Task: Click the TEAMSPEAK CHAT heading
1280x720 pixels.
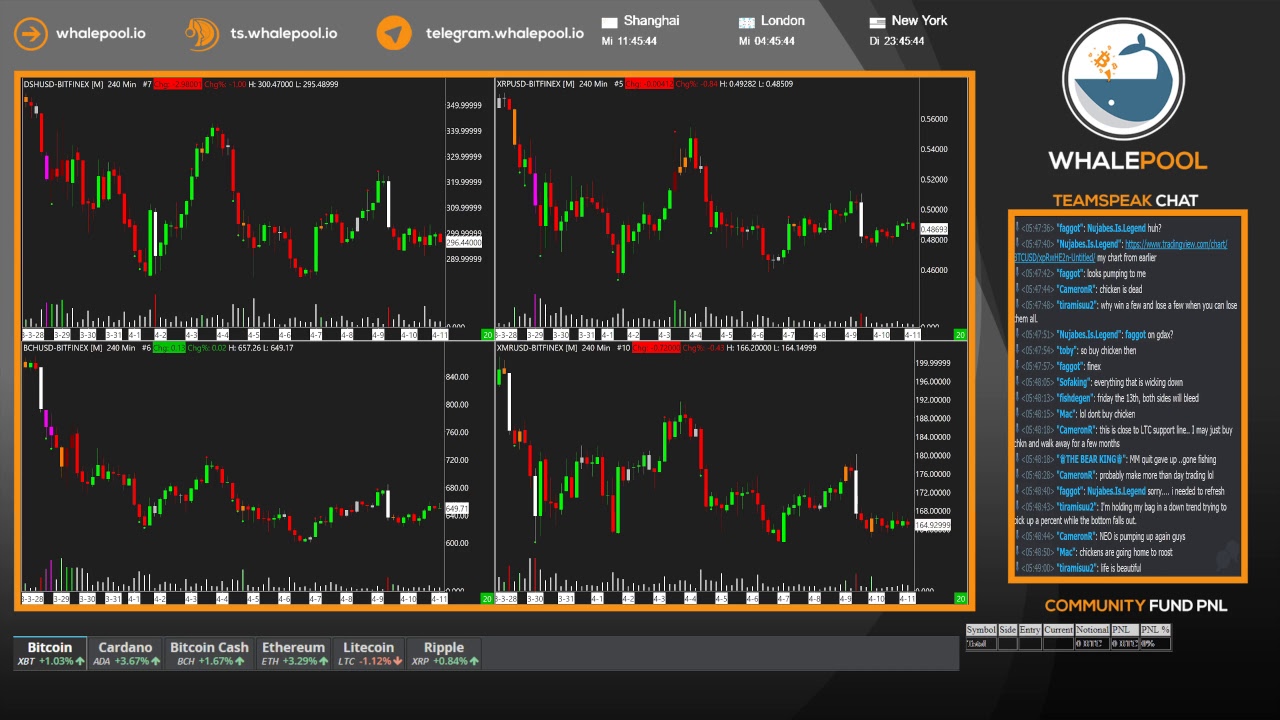Action: pos(1125,200)
